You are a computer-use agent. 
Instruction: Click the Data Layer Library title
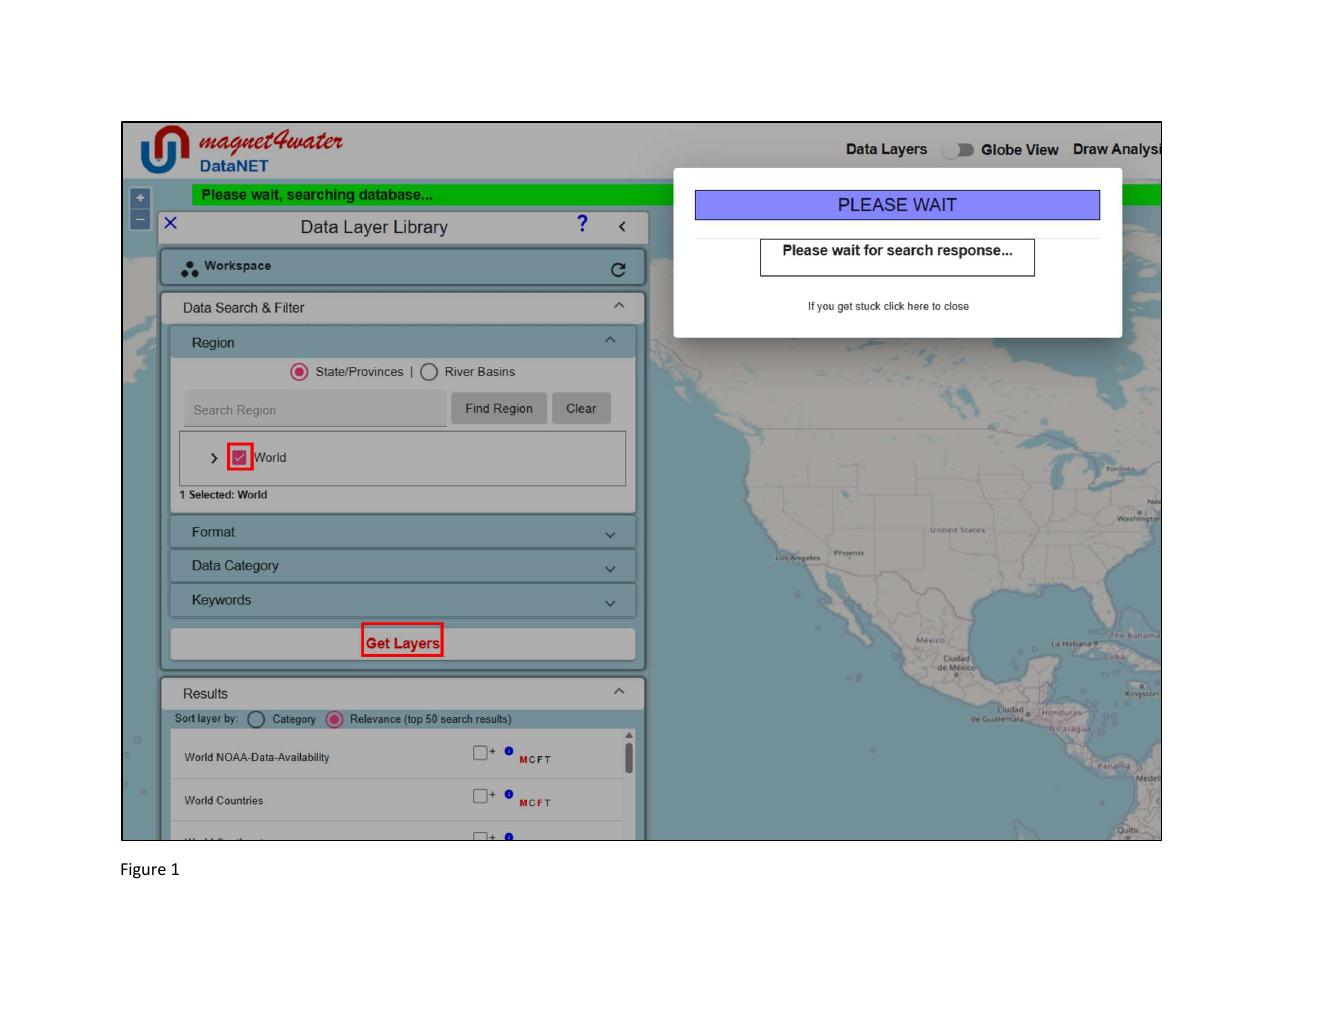[374, 227]
